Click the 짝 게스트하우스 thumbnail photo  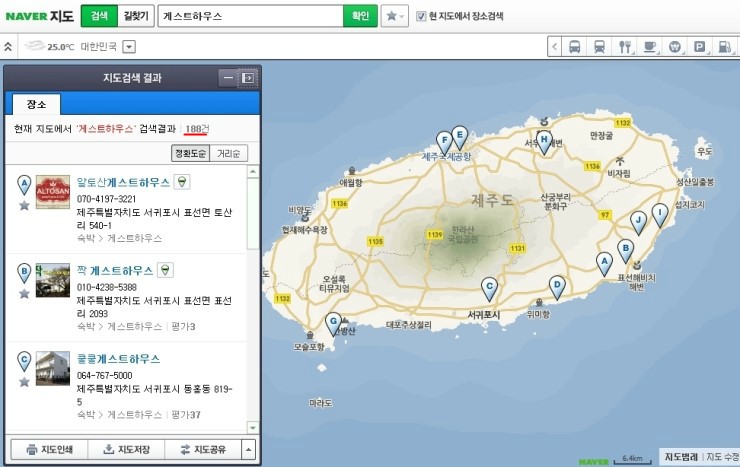53,280
